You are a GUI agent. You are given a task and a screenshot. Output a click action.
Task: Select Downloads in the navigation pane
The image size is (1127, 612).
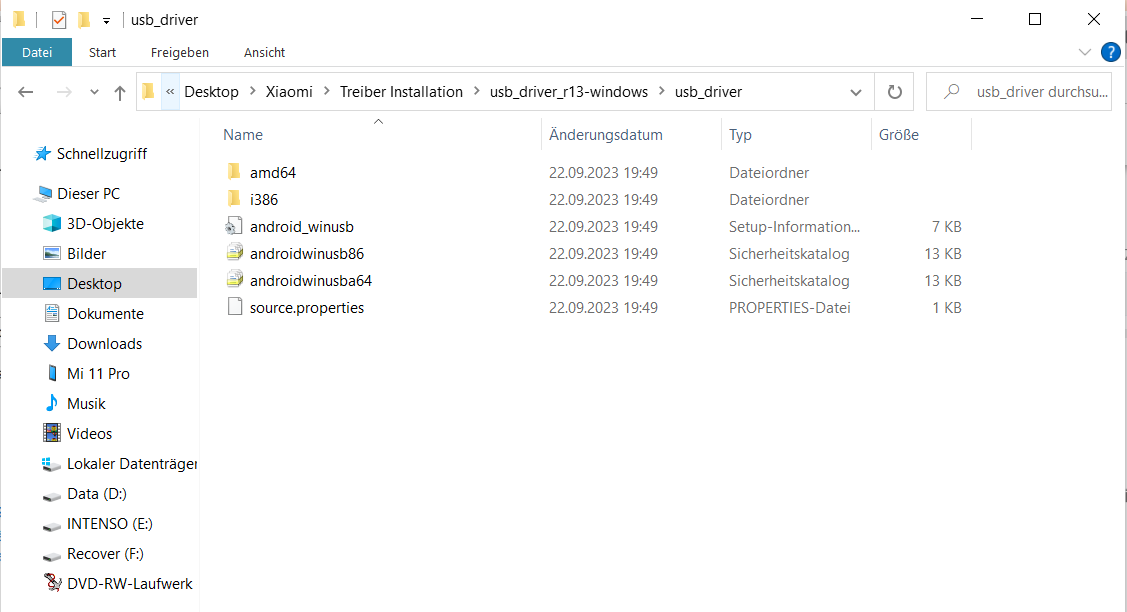coord(104,344)
